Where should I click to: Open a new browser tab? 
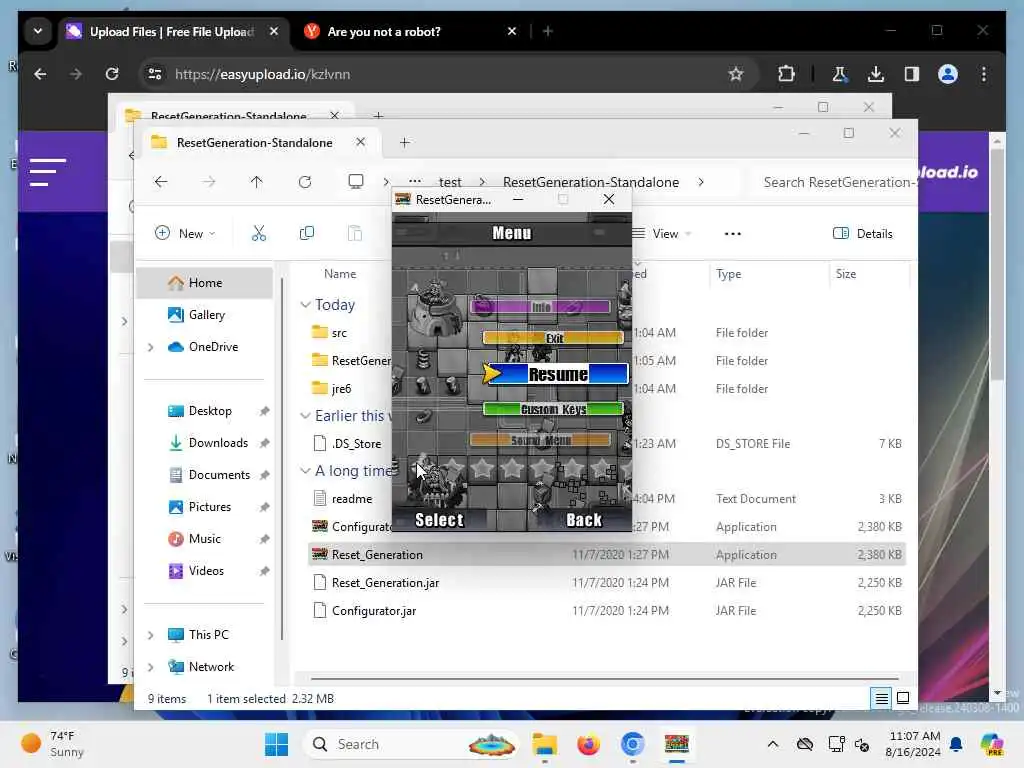click(548, 31)
